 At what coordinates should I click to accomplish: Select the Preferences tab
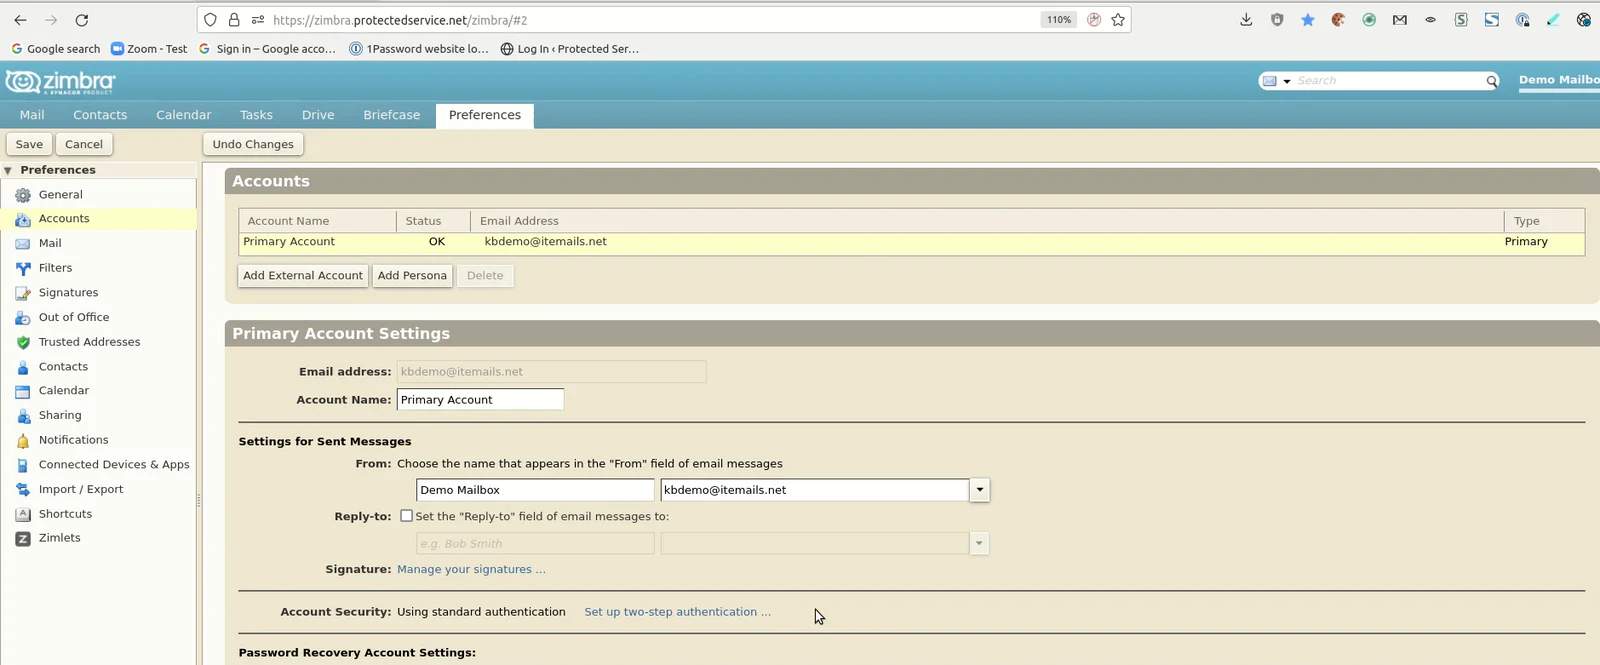coord(485,115)
